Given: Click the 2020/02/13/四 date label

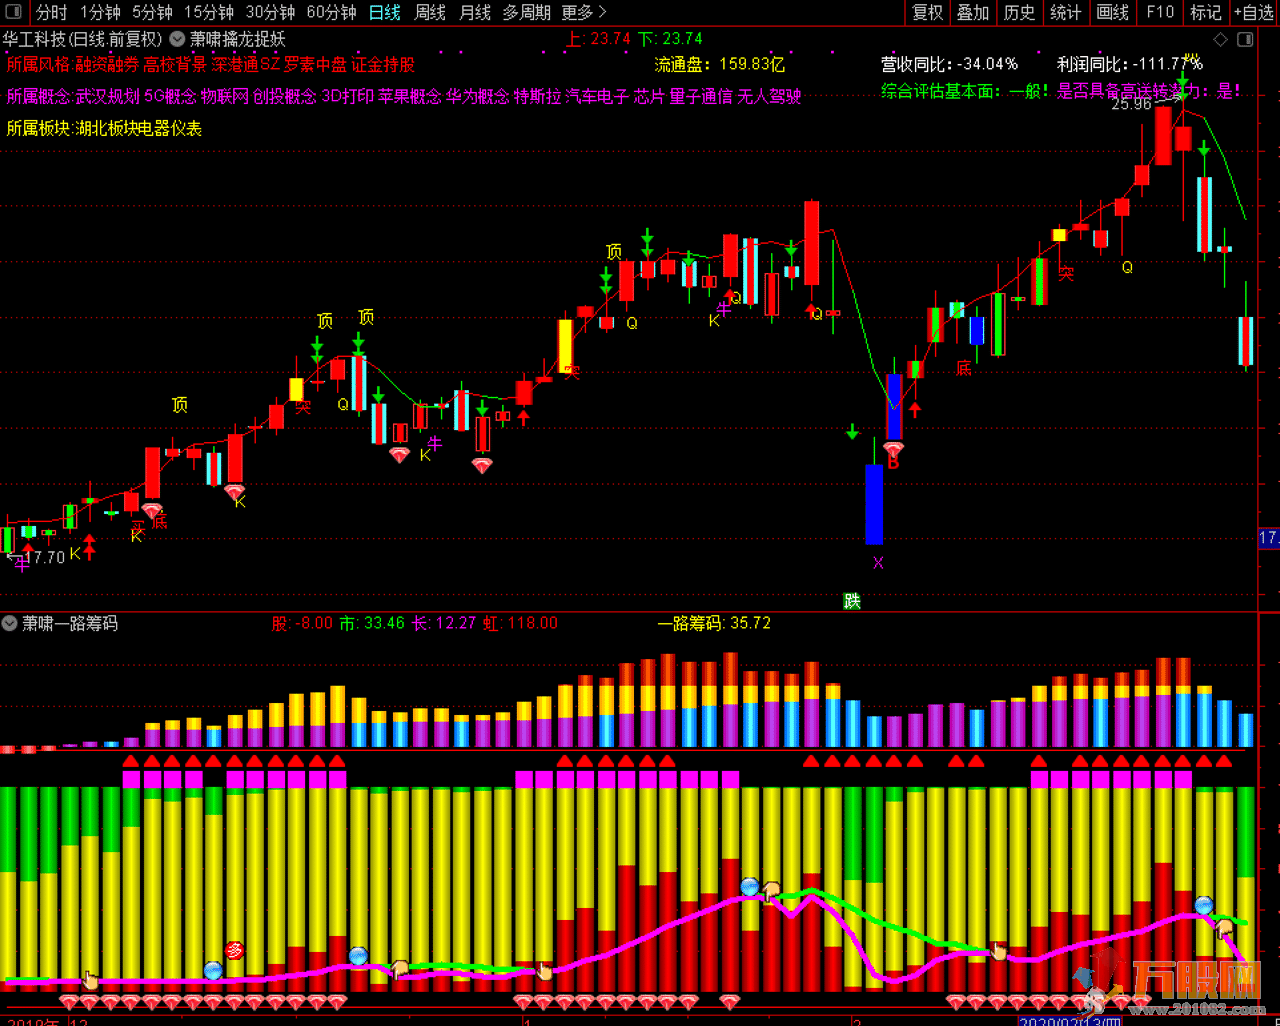Looking at the screenshot, I should (1070, 1020).
